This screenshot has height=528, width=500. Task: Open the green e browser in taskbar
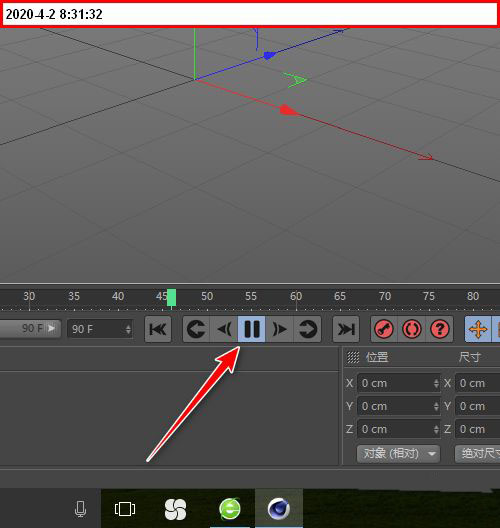(230, 509)
